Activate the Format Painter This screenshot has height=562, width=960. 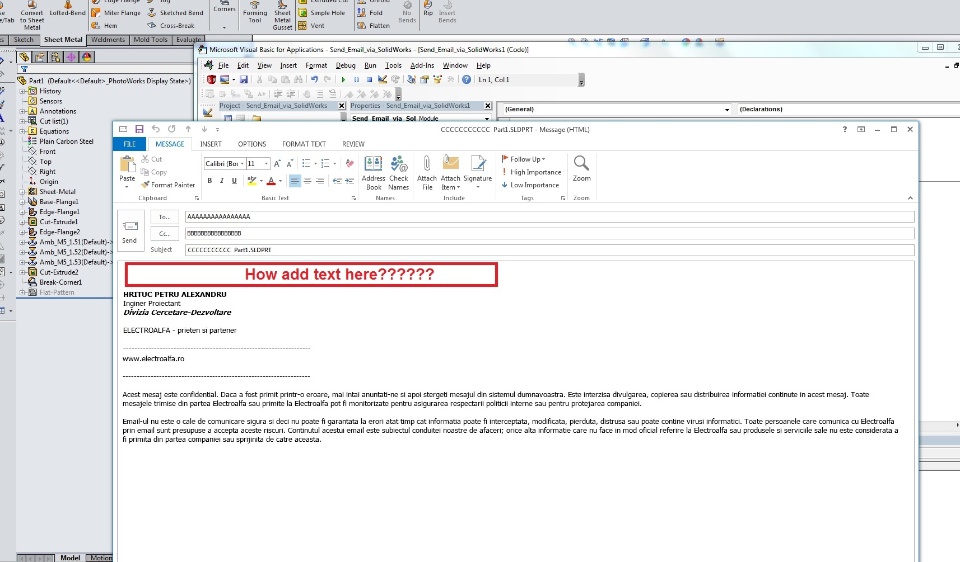tap(168, 184)
